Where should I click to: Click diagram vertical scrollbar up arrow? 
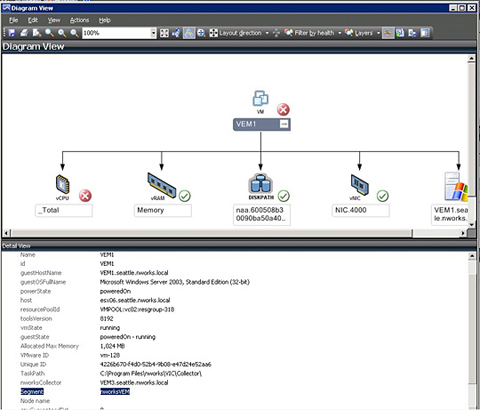[472, 59]
